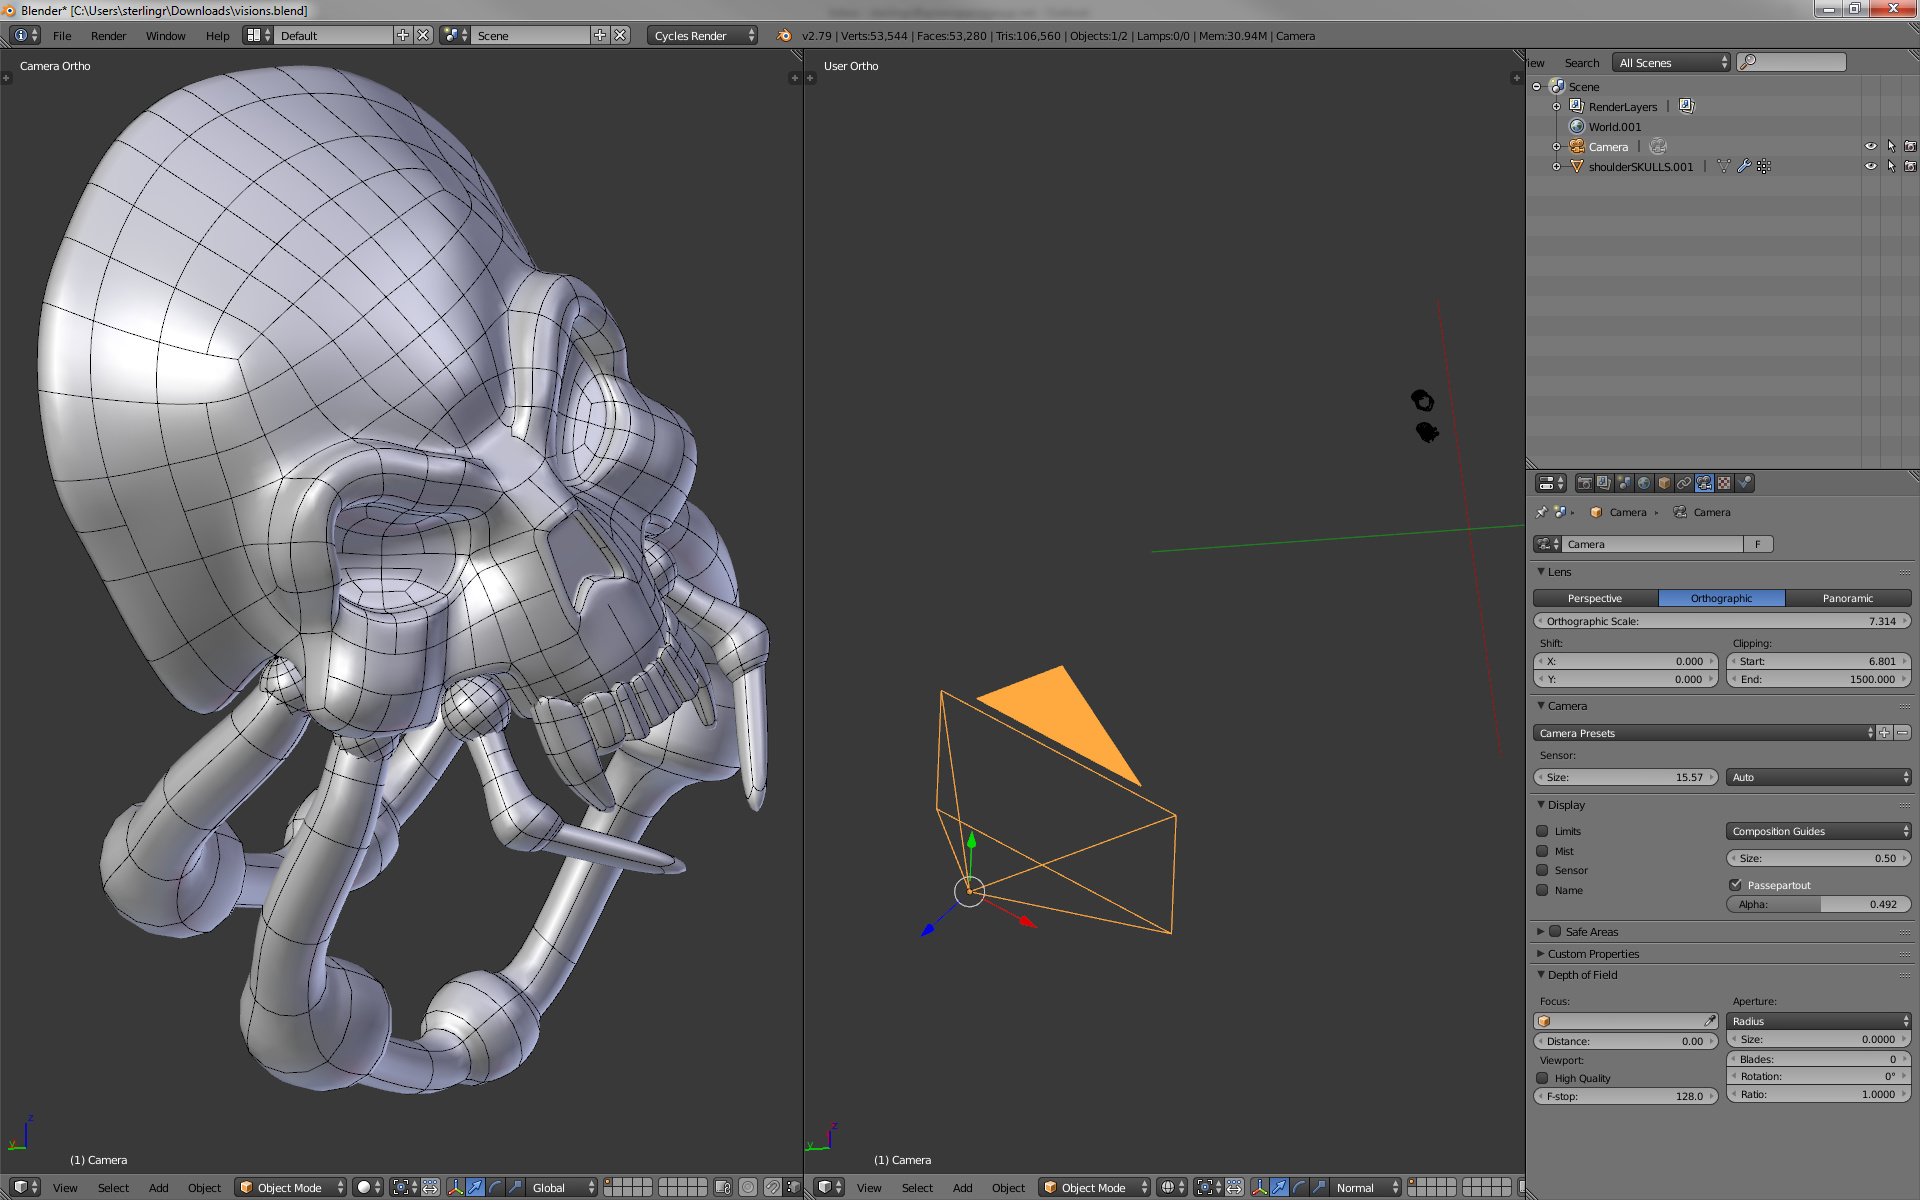Click the Passepartout Alpha slider
The image size is (1920, 1200).
pyautogui.click(x=1818, y=904)
